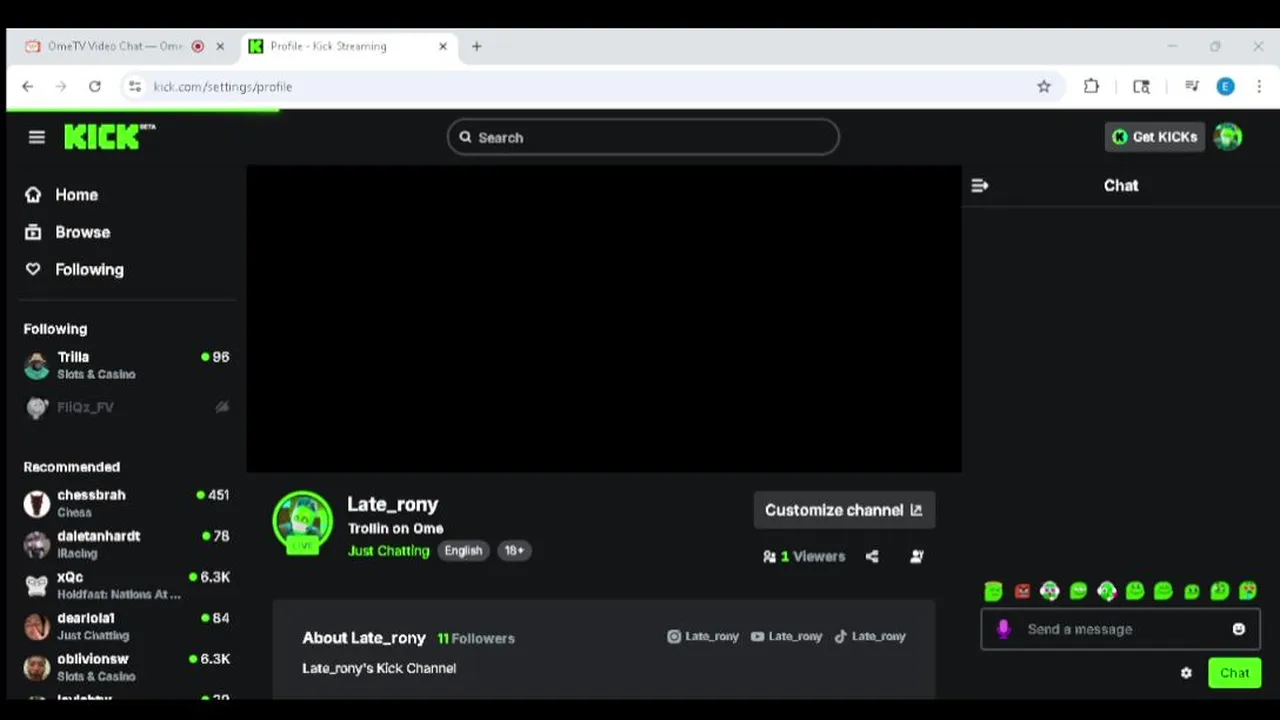1280x720 pixels.
Task: Collapse the chat panel with the arrow icon
Action: coord(980,185)
